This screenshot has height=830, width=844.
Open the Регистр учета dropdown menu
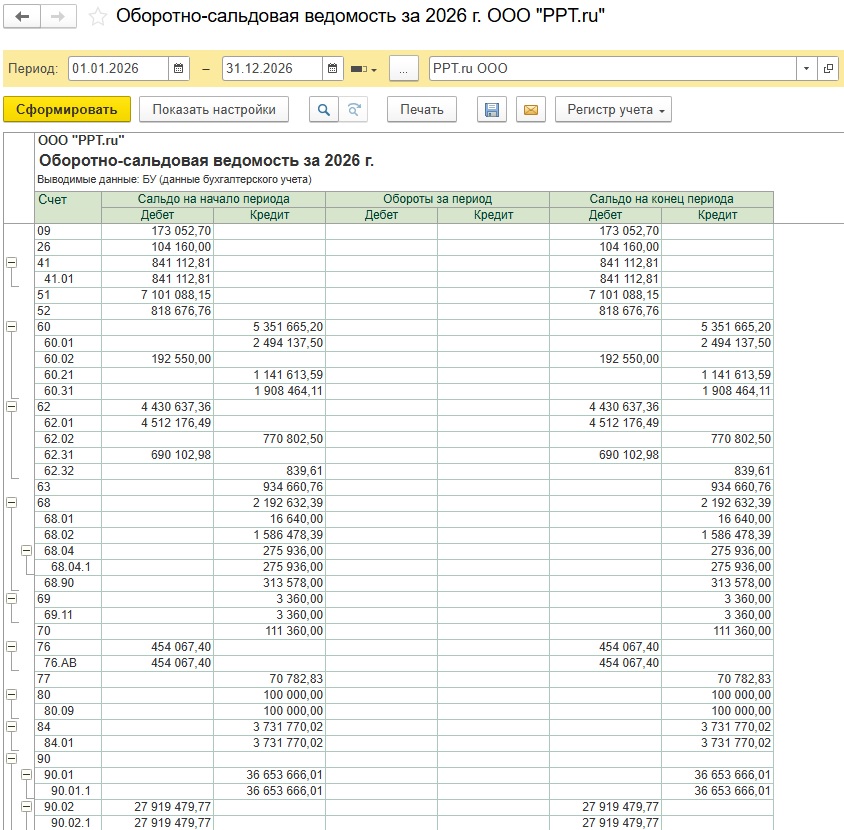(x=613, y=109)
